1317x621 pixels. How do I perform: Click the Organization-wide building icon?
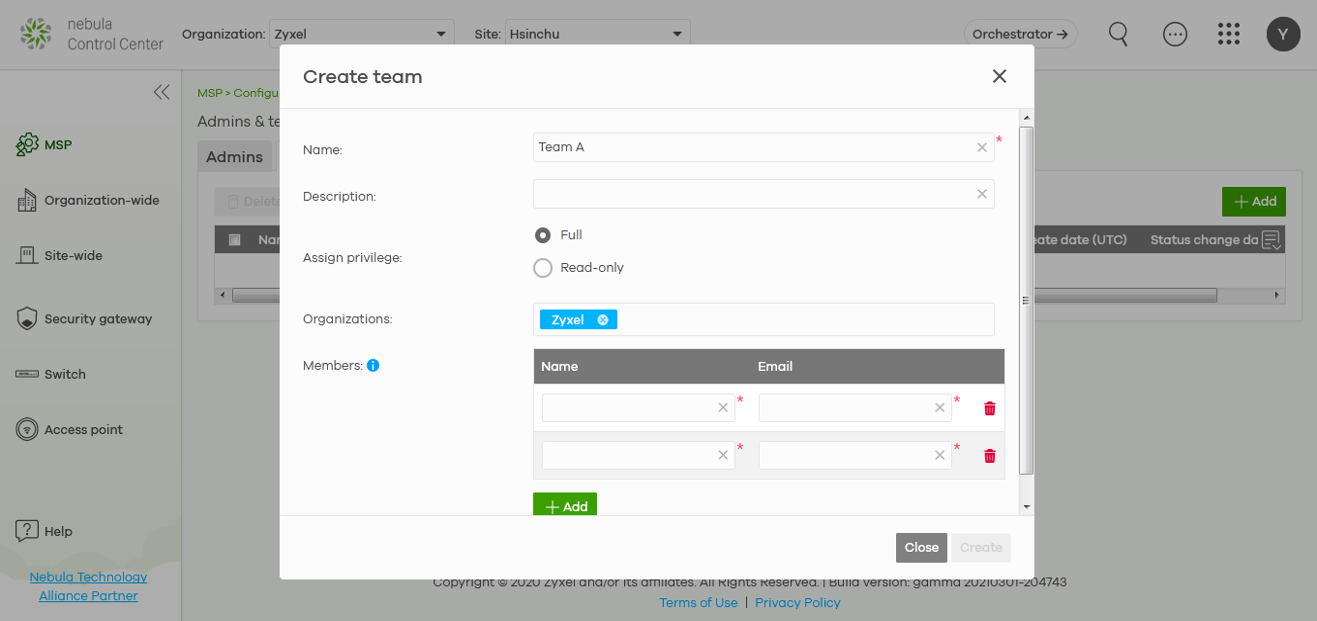click(x=27, y=200)
